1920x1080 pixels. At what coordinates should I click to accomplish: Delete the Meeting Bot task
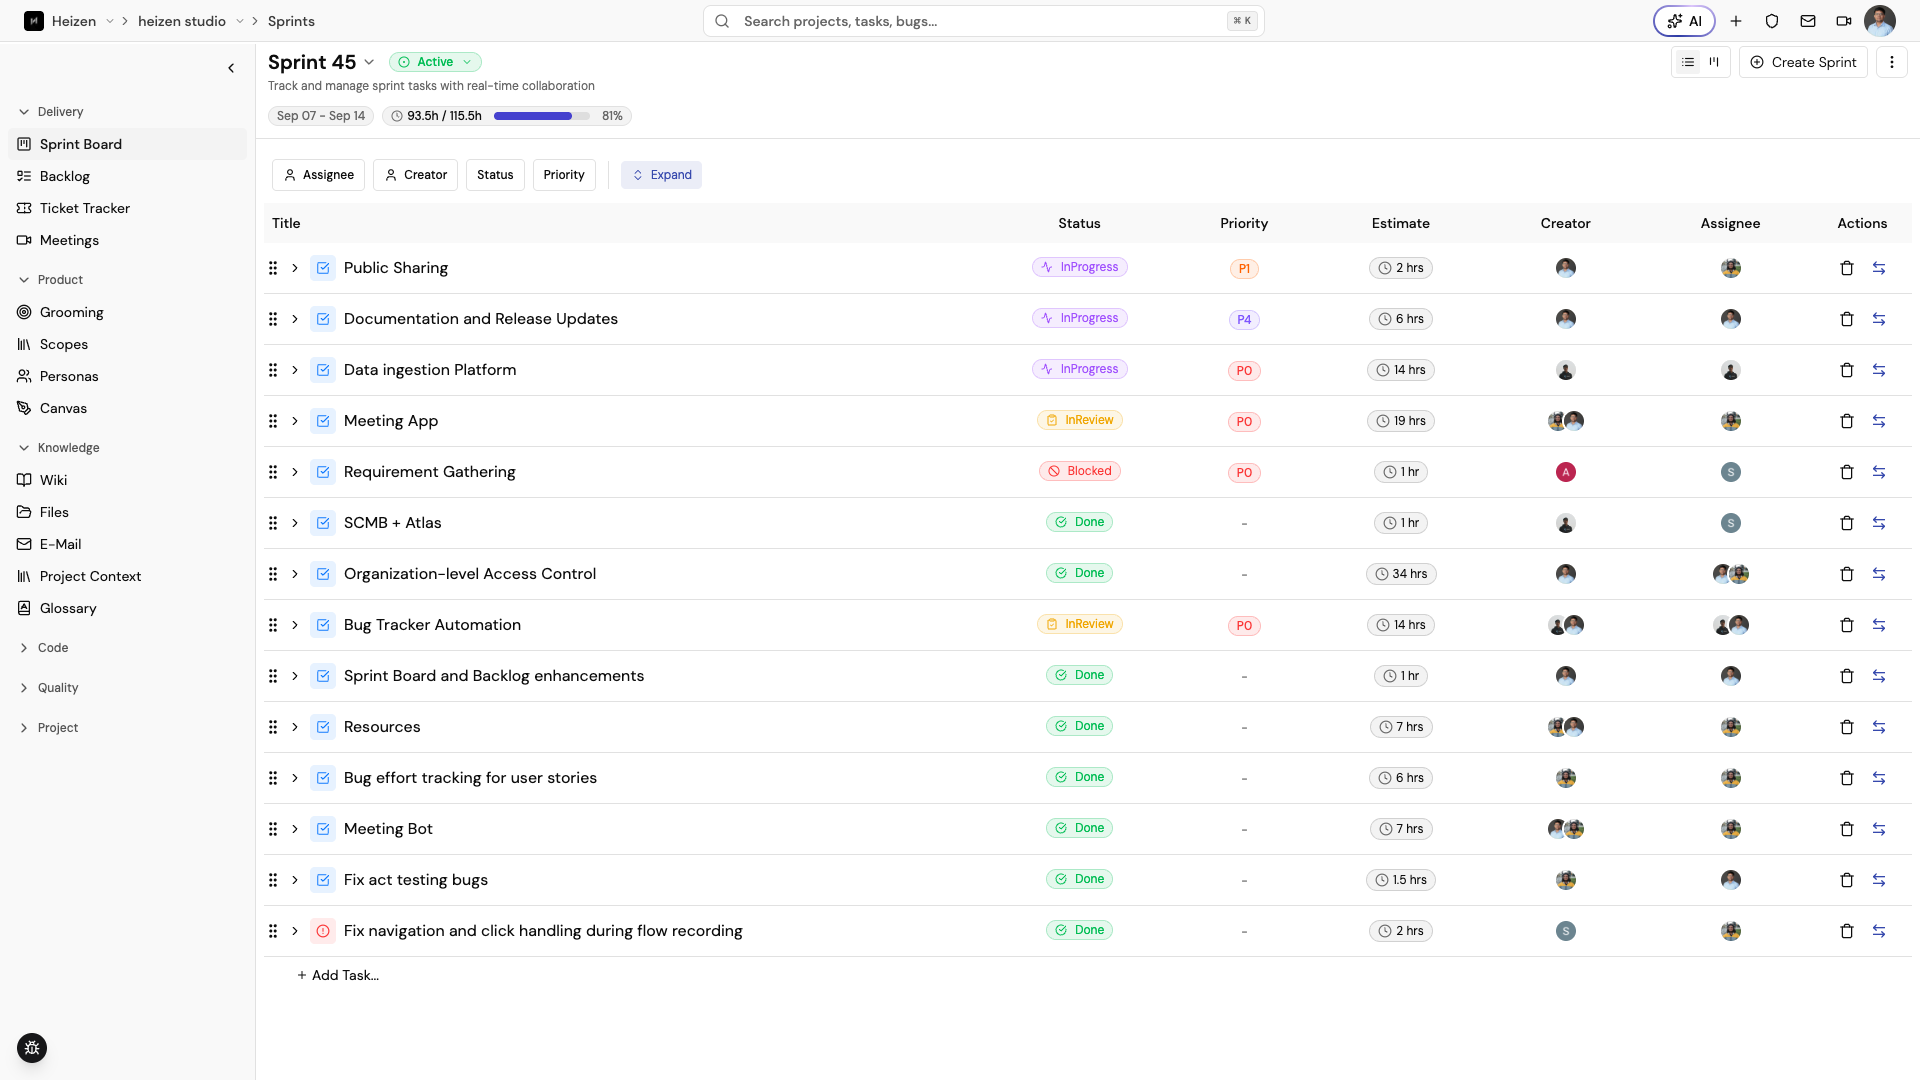point(1847,829)
